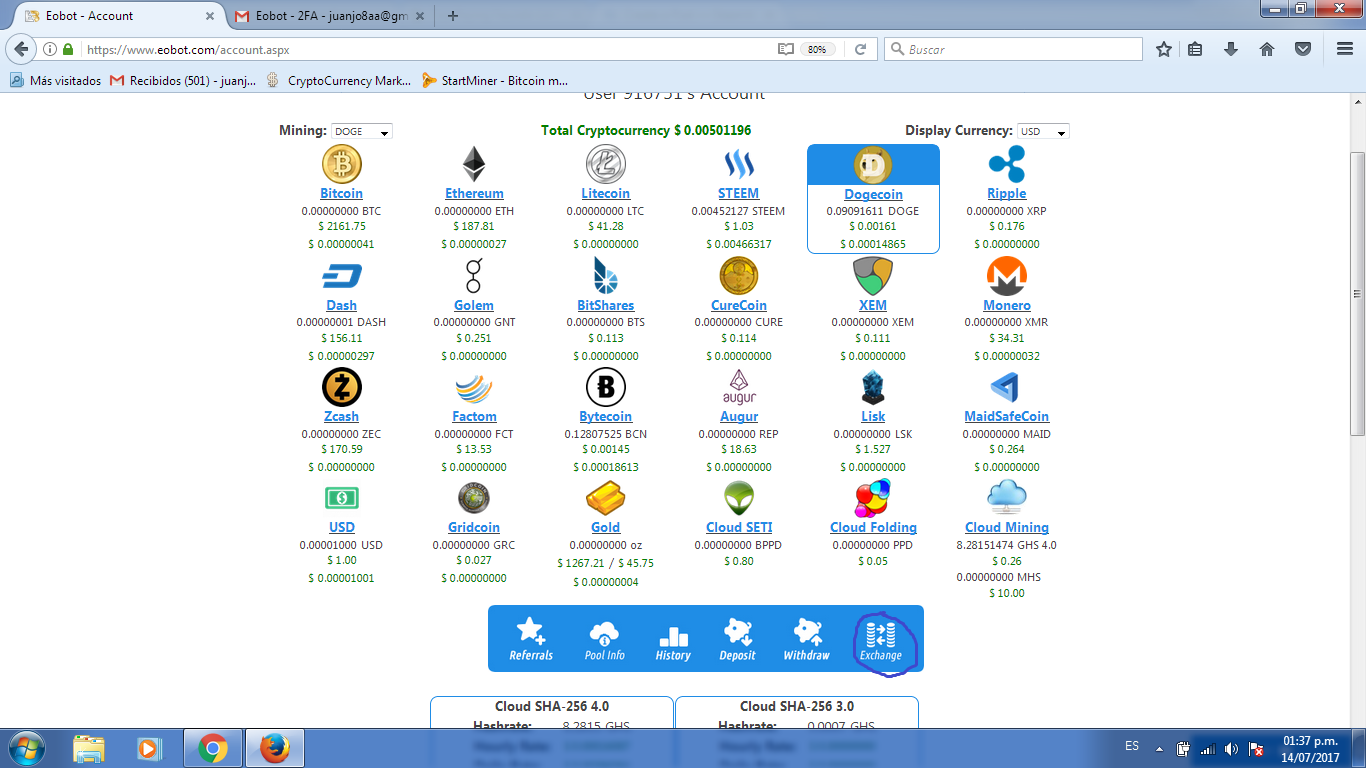Click the Augur logo icon
The width and height of the screenshot is (1366, 768).
pyautogui.click(x=739, y=387)
